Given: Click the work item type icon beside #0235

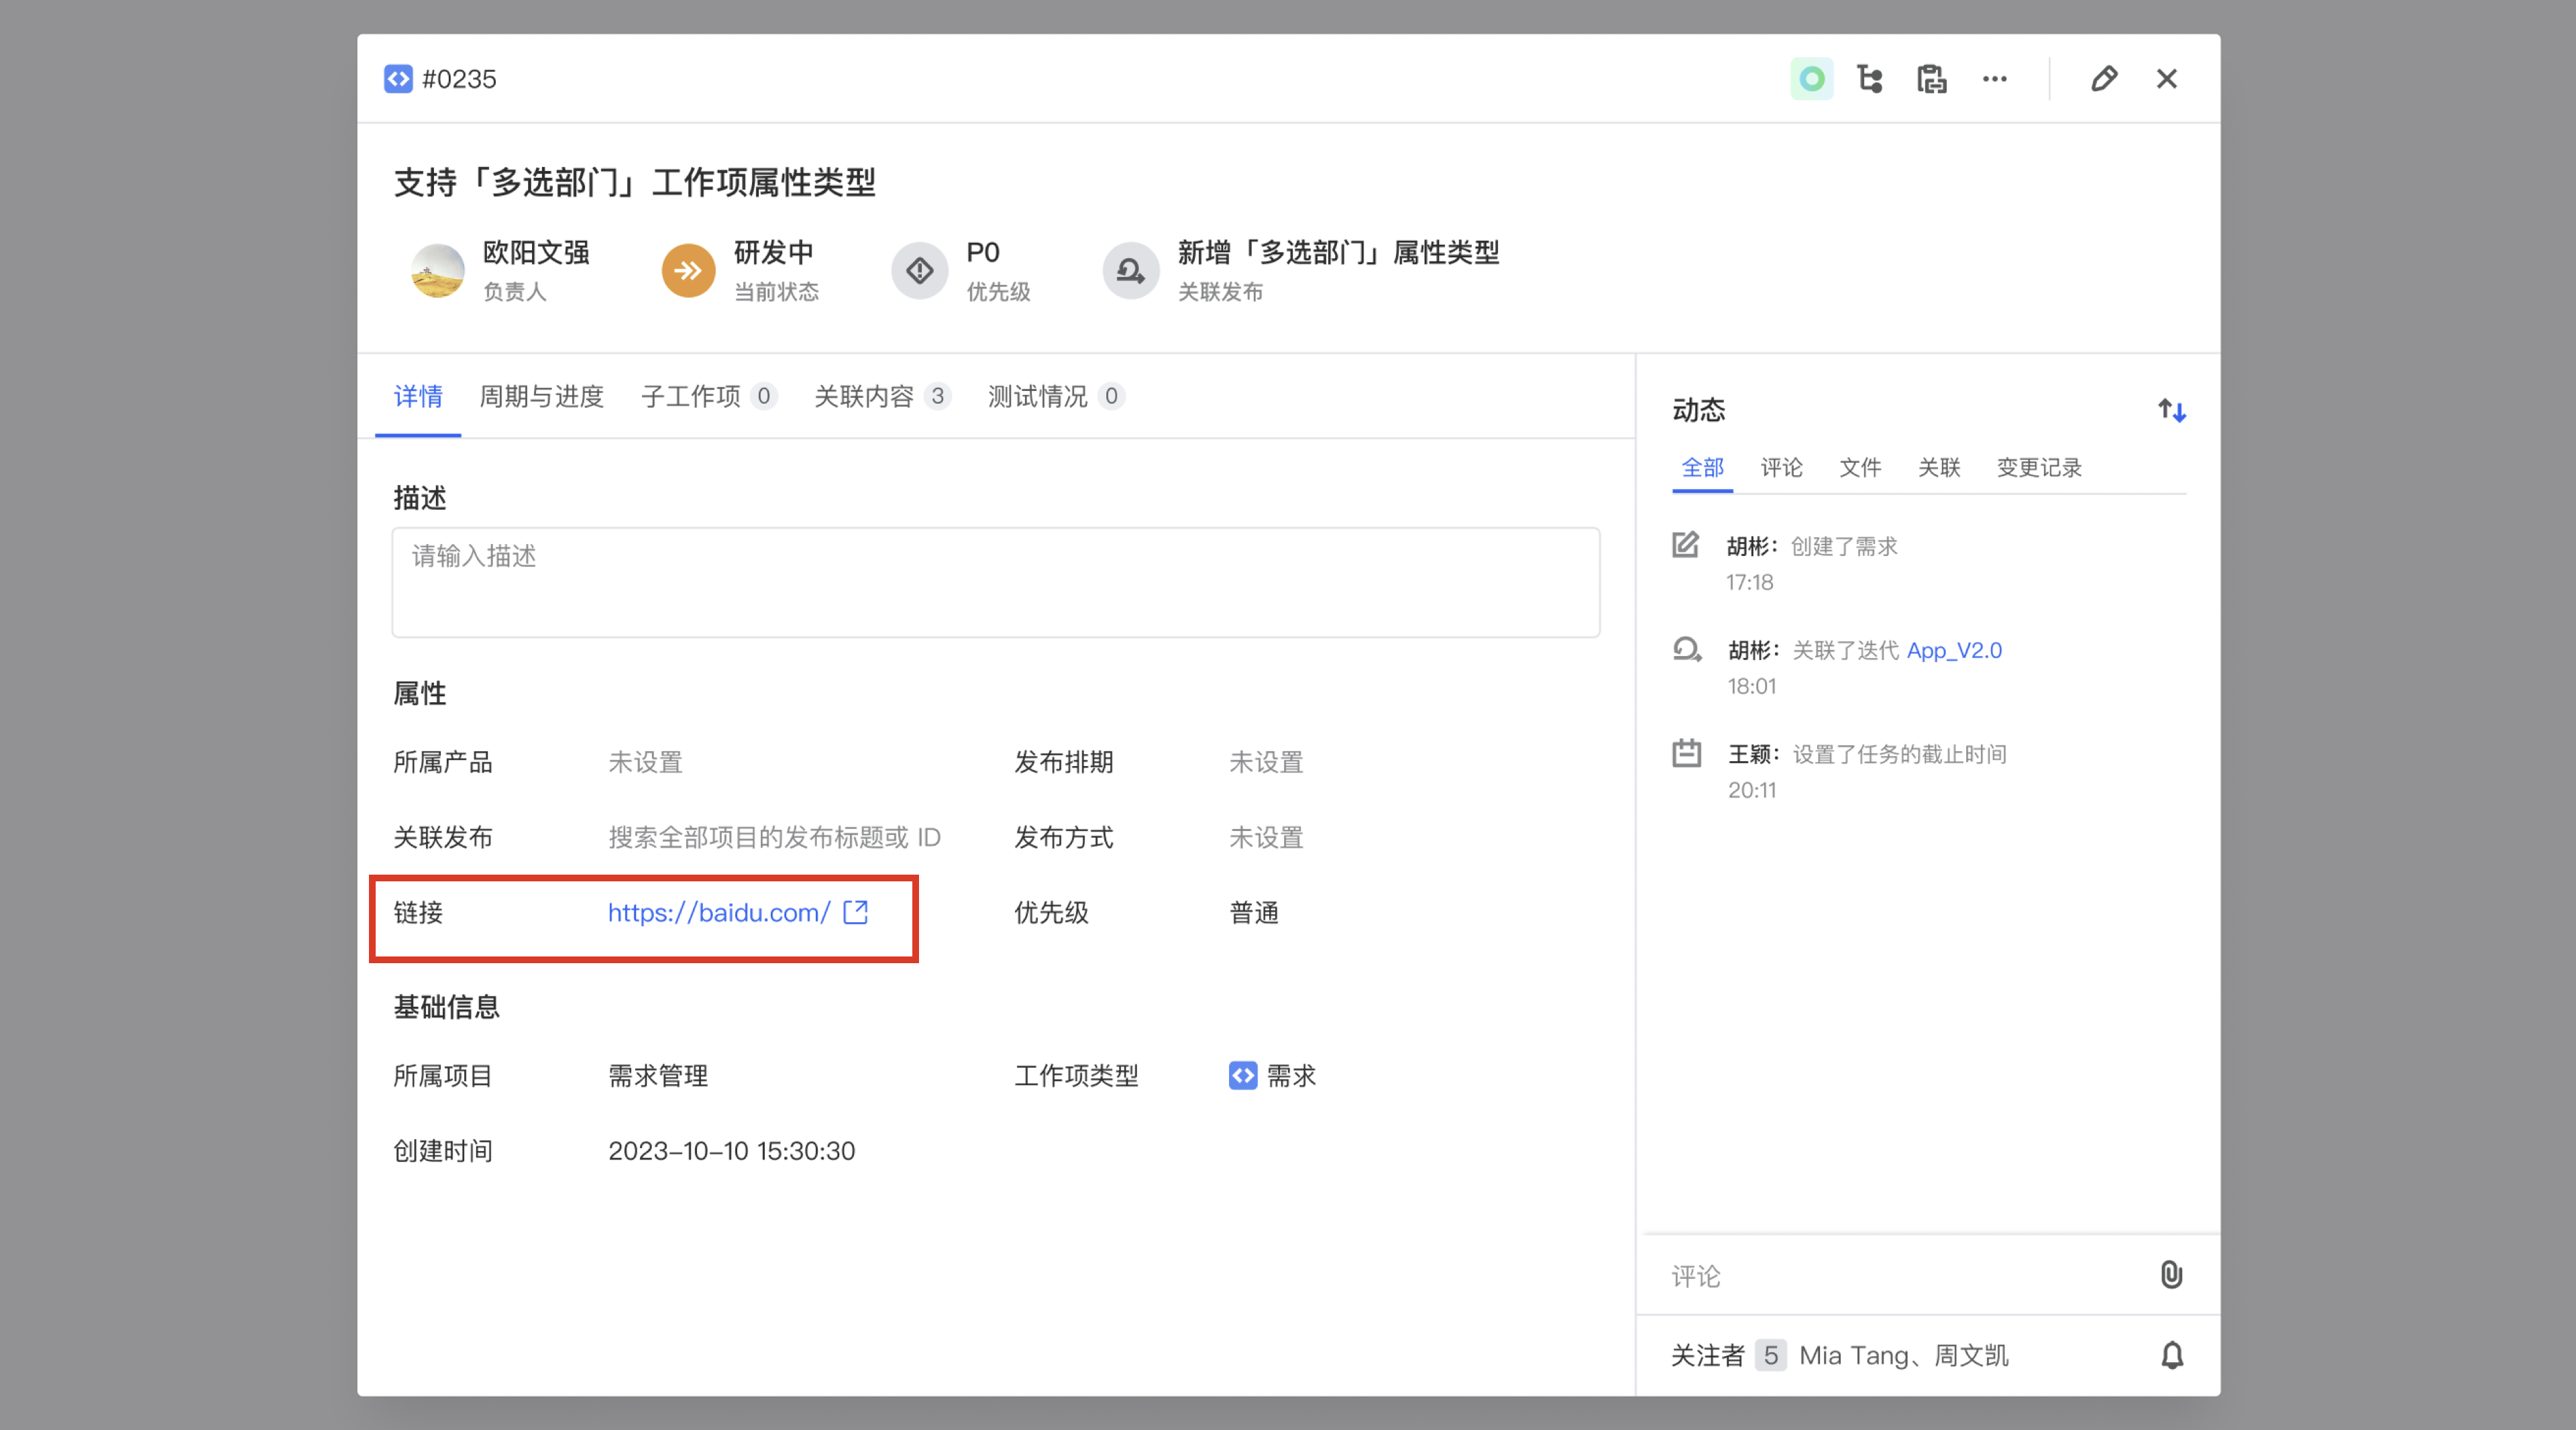Looking at the screenshot, I should coord(398,78).
